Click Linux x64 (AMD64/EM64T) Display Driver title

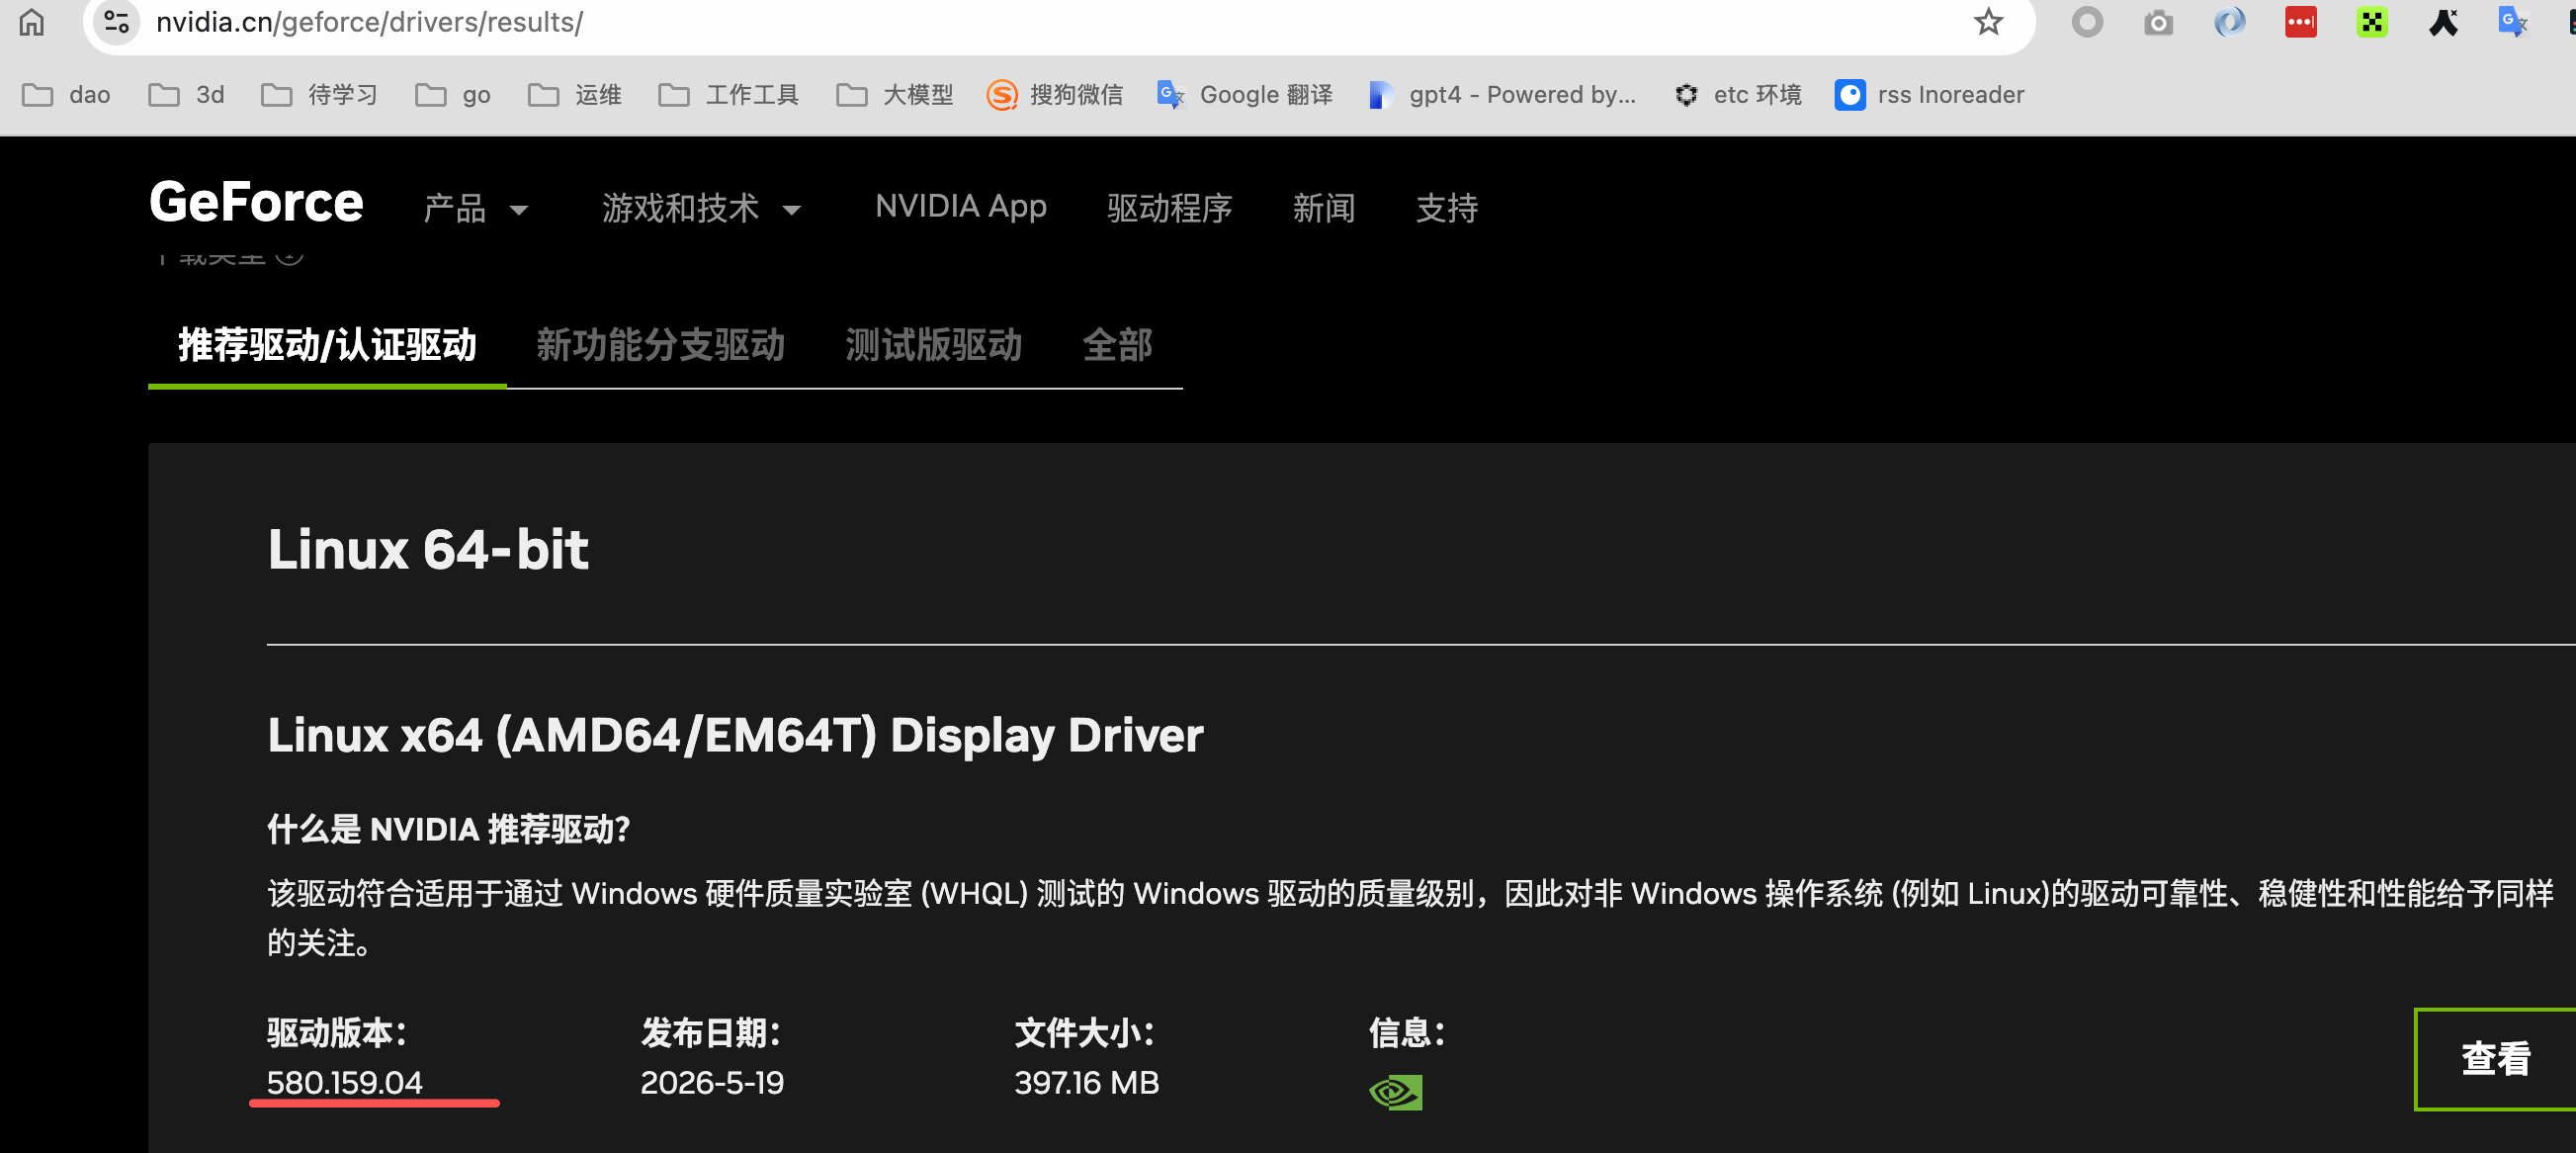[735, 735]
